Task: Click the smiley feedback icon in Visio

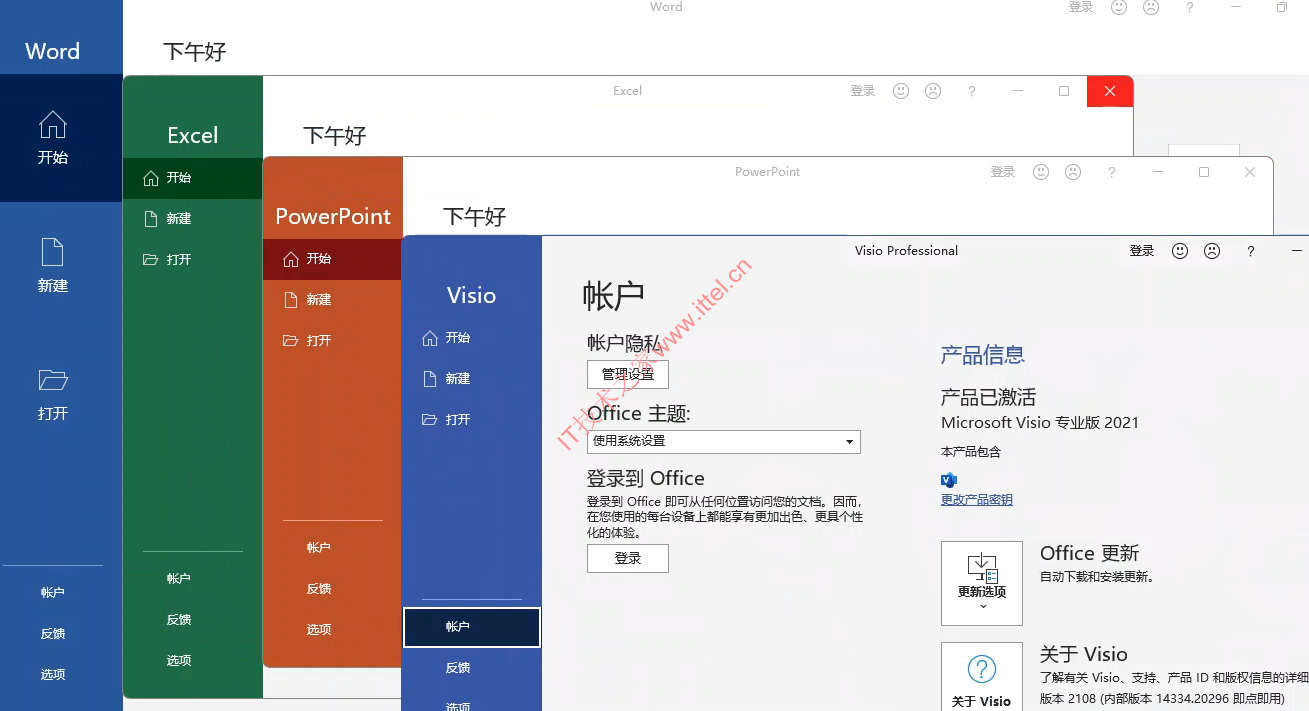Action: (x=1180, y=251)
